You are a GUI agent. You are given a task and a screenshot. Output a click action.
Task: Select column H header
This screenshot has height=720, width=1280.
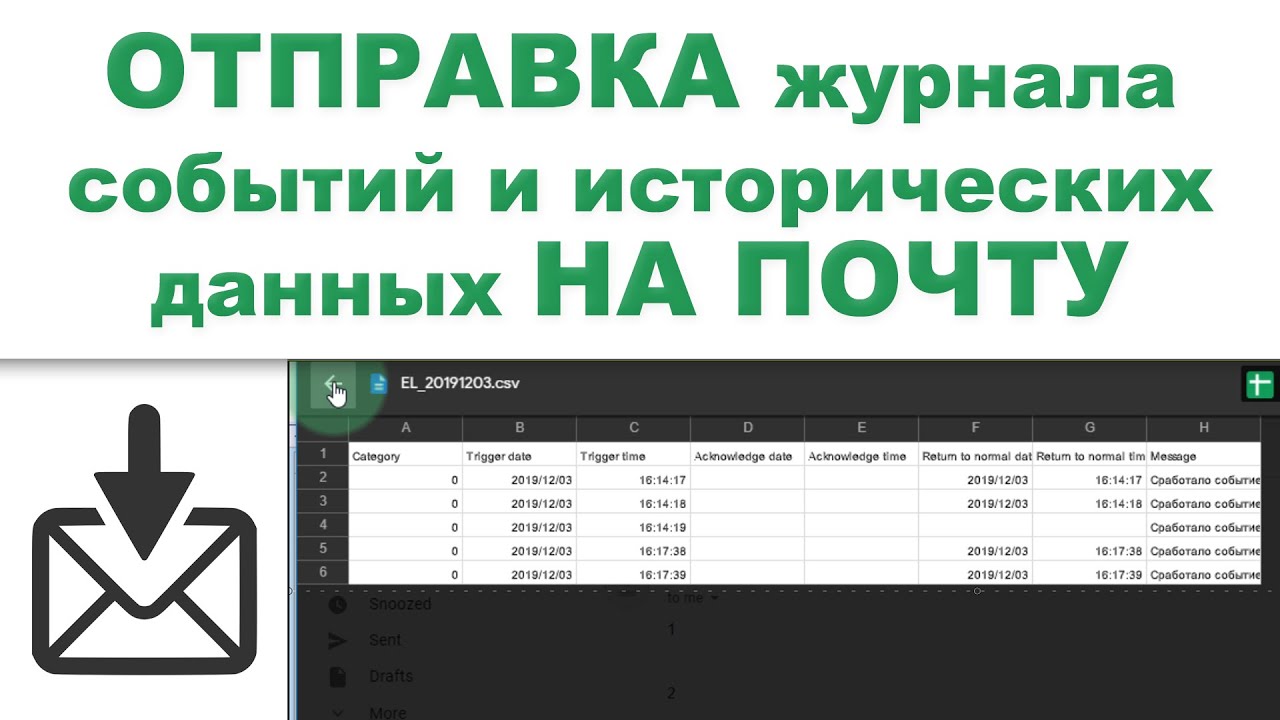pos(1204,428)
